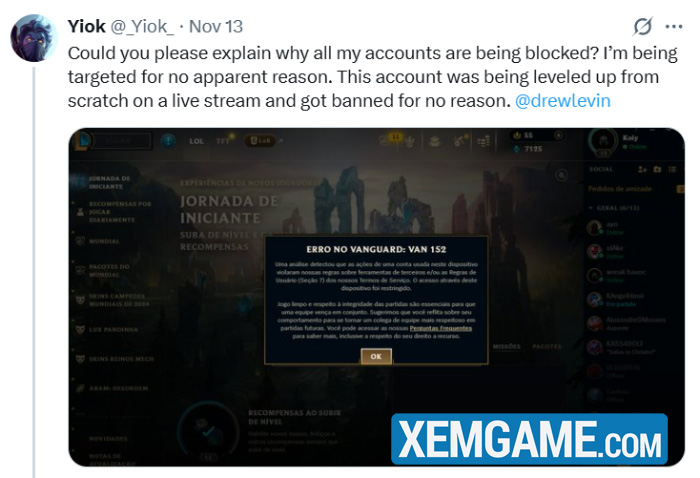Click OK in Vanguard error dialog
This screenshot has height=478, width=700.
376,356
